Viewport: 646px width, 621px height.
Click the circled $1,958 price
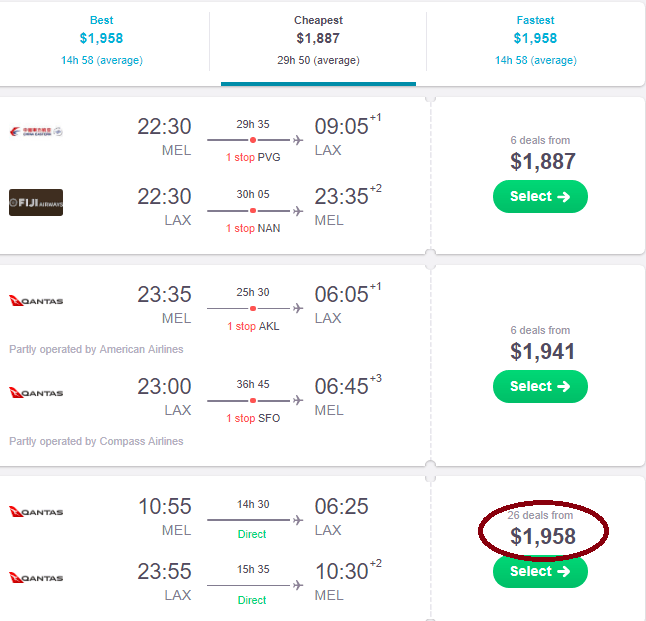point(543,536)
